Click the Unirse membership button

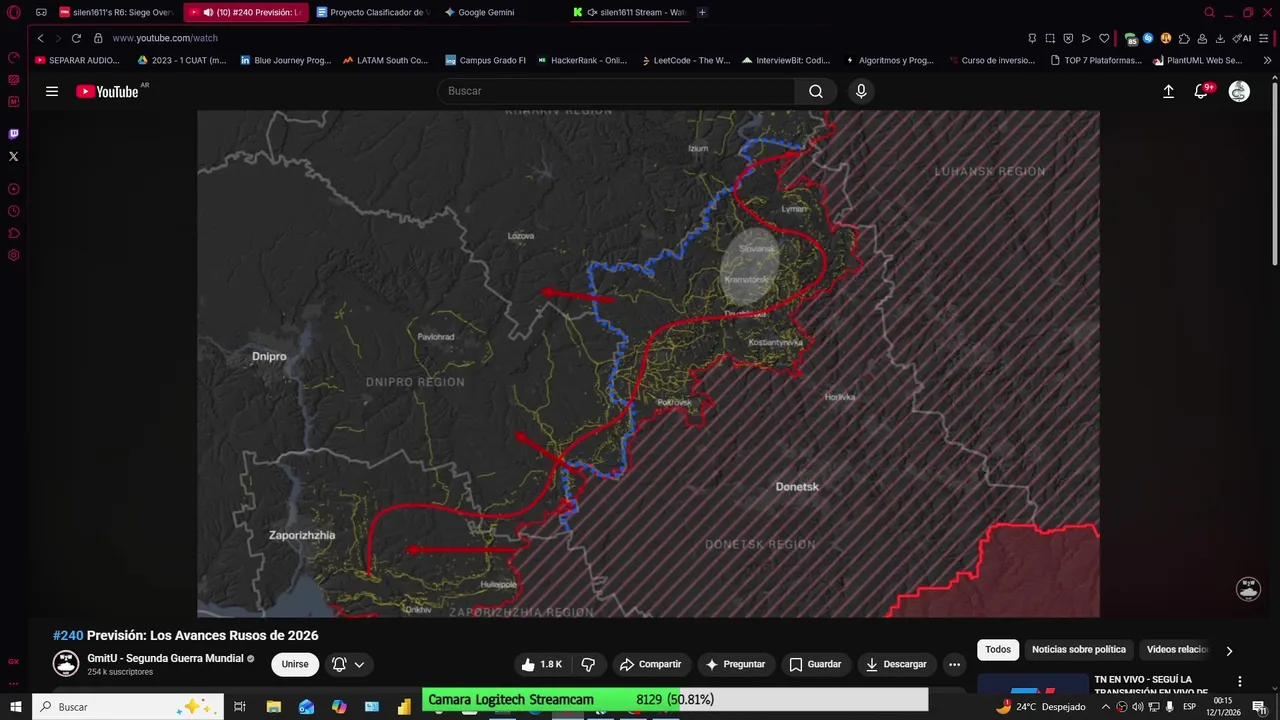coord(295,664)
